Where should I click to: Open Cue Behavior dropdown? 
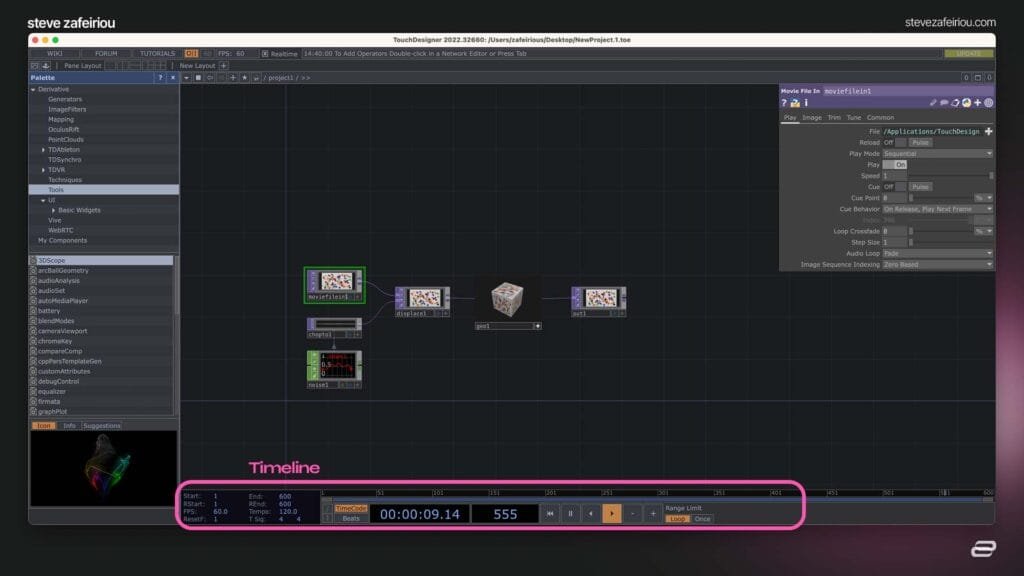click(x=938, y=209)
